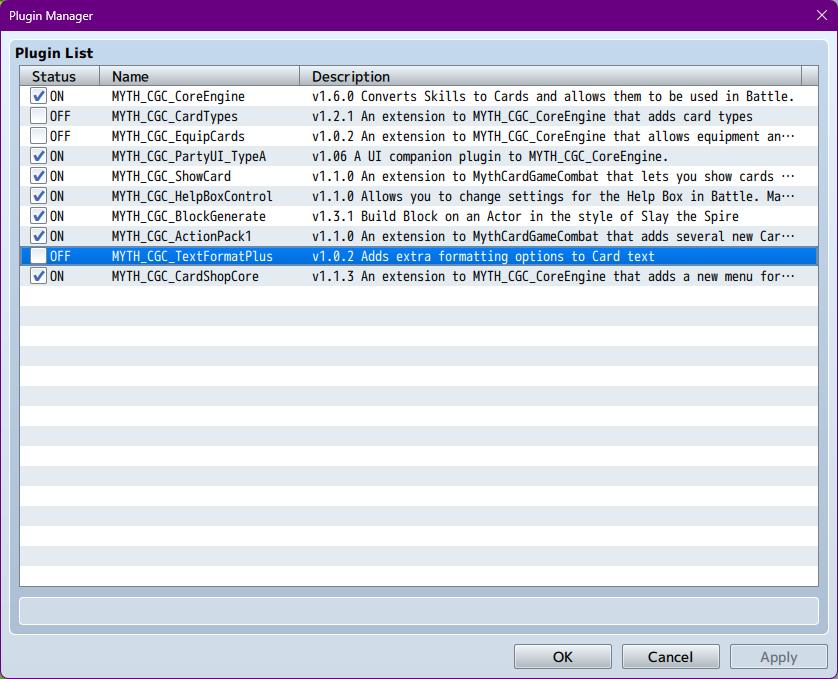Click the 'adds a new menu for' description
The image size is (838, 679).
[553, 276]
